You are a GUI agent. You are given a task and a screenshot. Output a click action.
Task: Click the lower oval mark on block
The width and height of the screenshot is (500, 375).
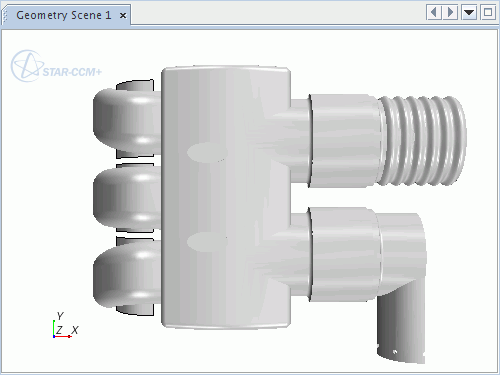pos(207,242)
